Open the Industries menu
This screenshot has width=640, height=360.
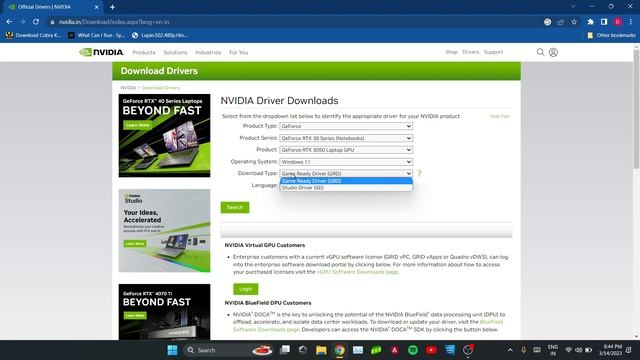pos(208,53)
